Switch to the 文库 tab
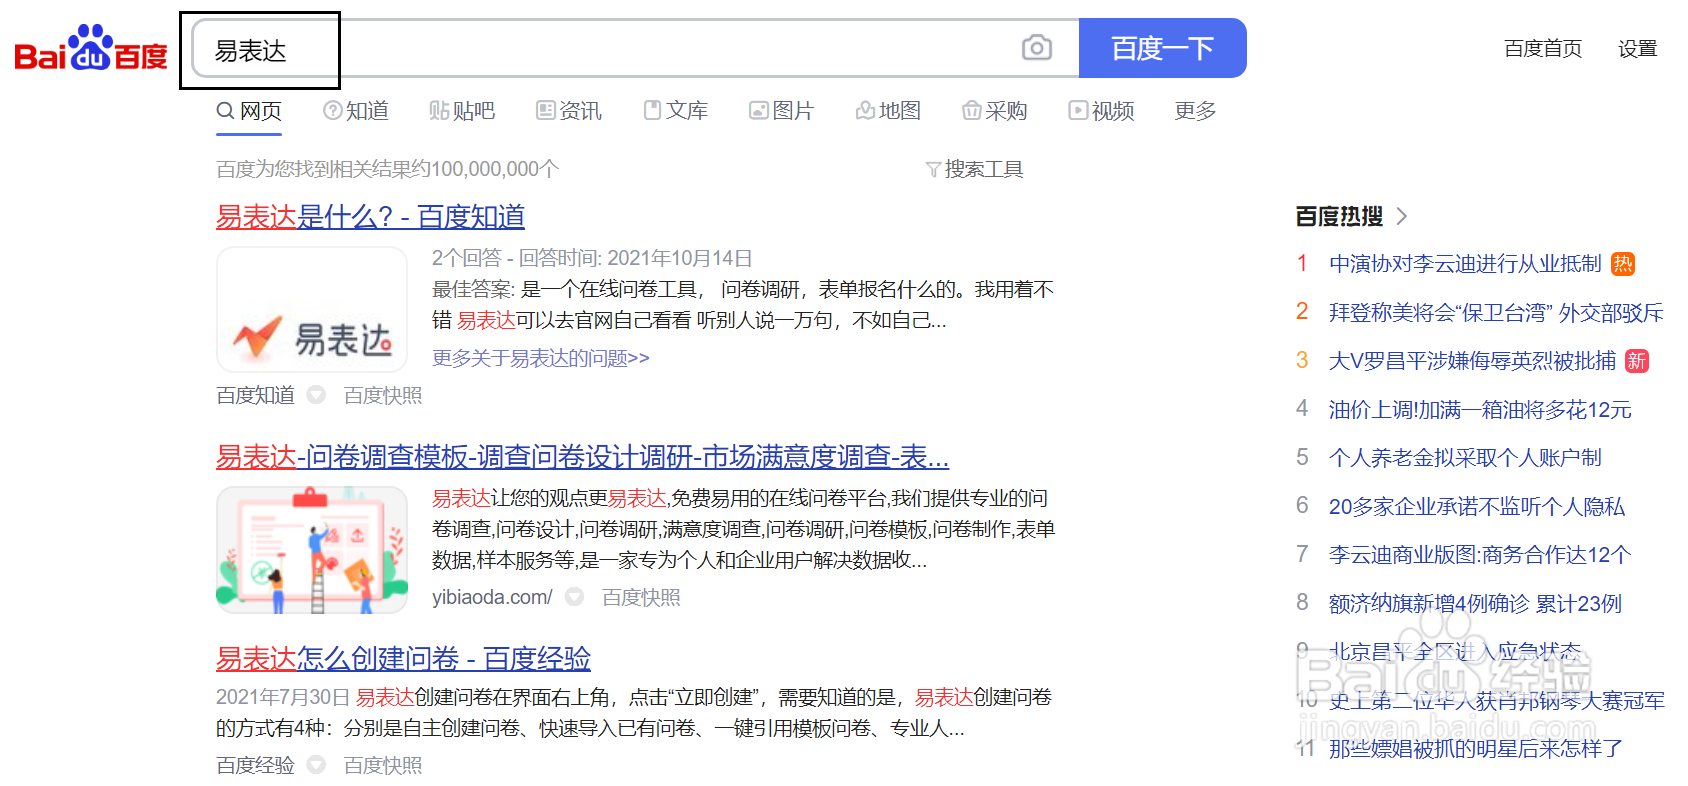This screenshot has height=786, width=1688. [676, 111]
